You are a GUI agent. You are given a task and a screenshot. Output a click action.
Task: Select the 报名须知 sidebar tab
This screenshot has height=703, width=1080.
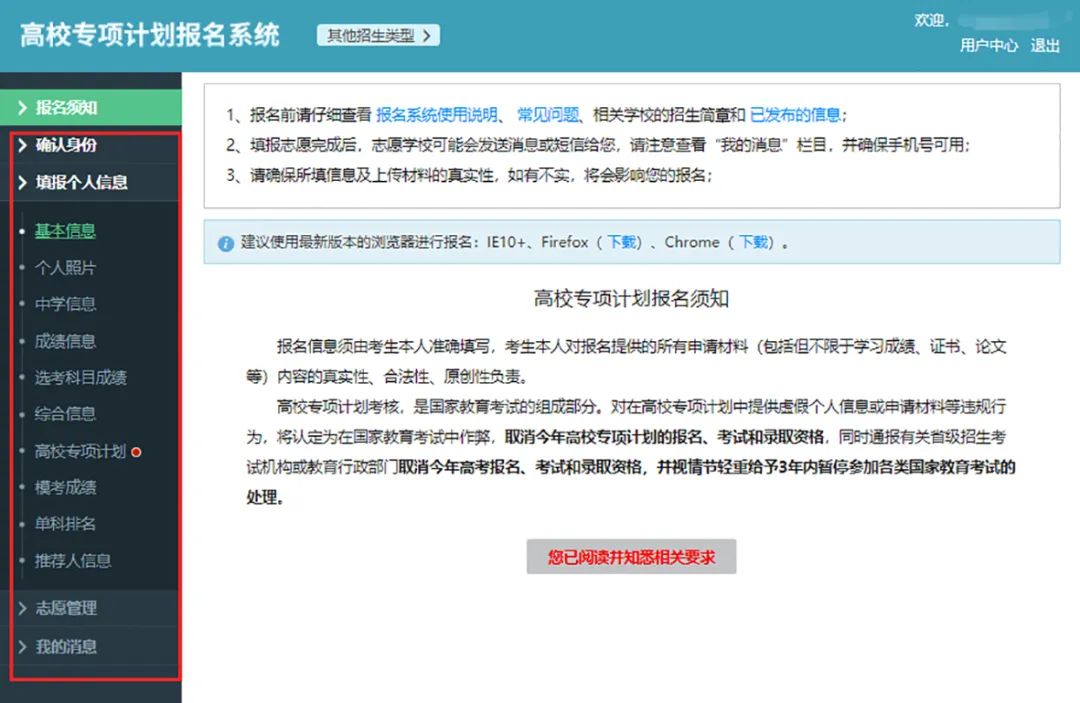[x=66, y=107]
